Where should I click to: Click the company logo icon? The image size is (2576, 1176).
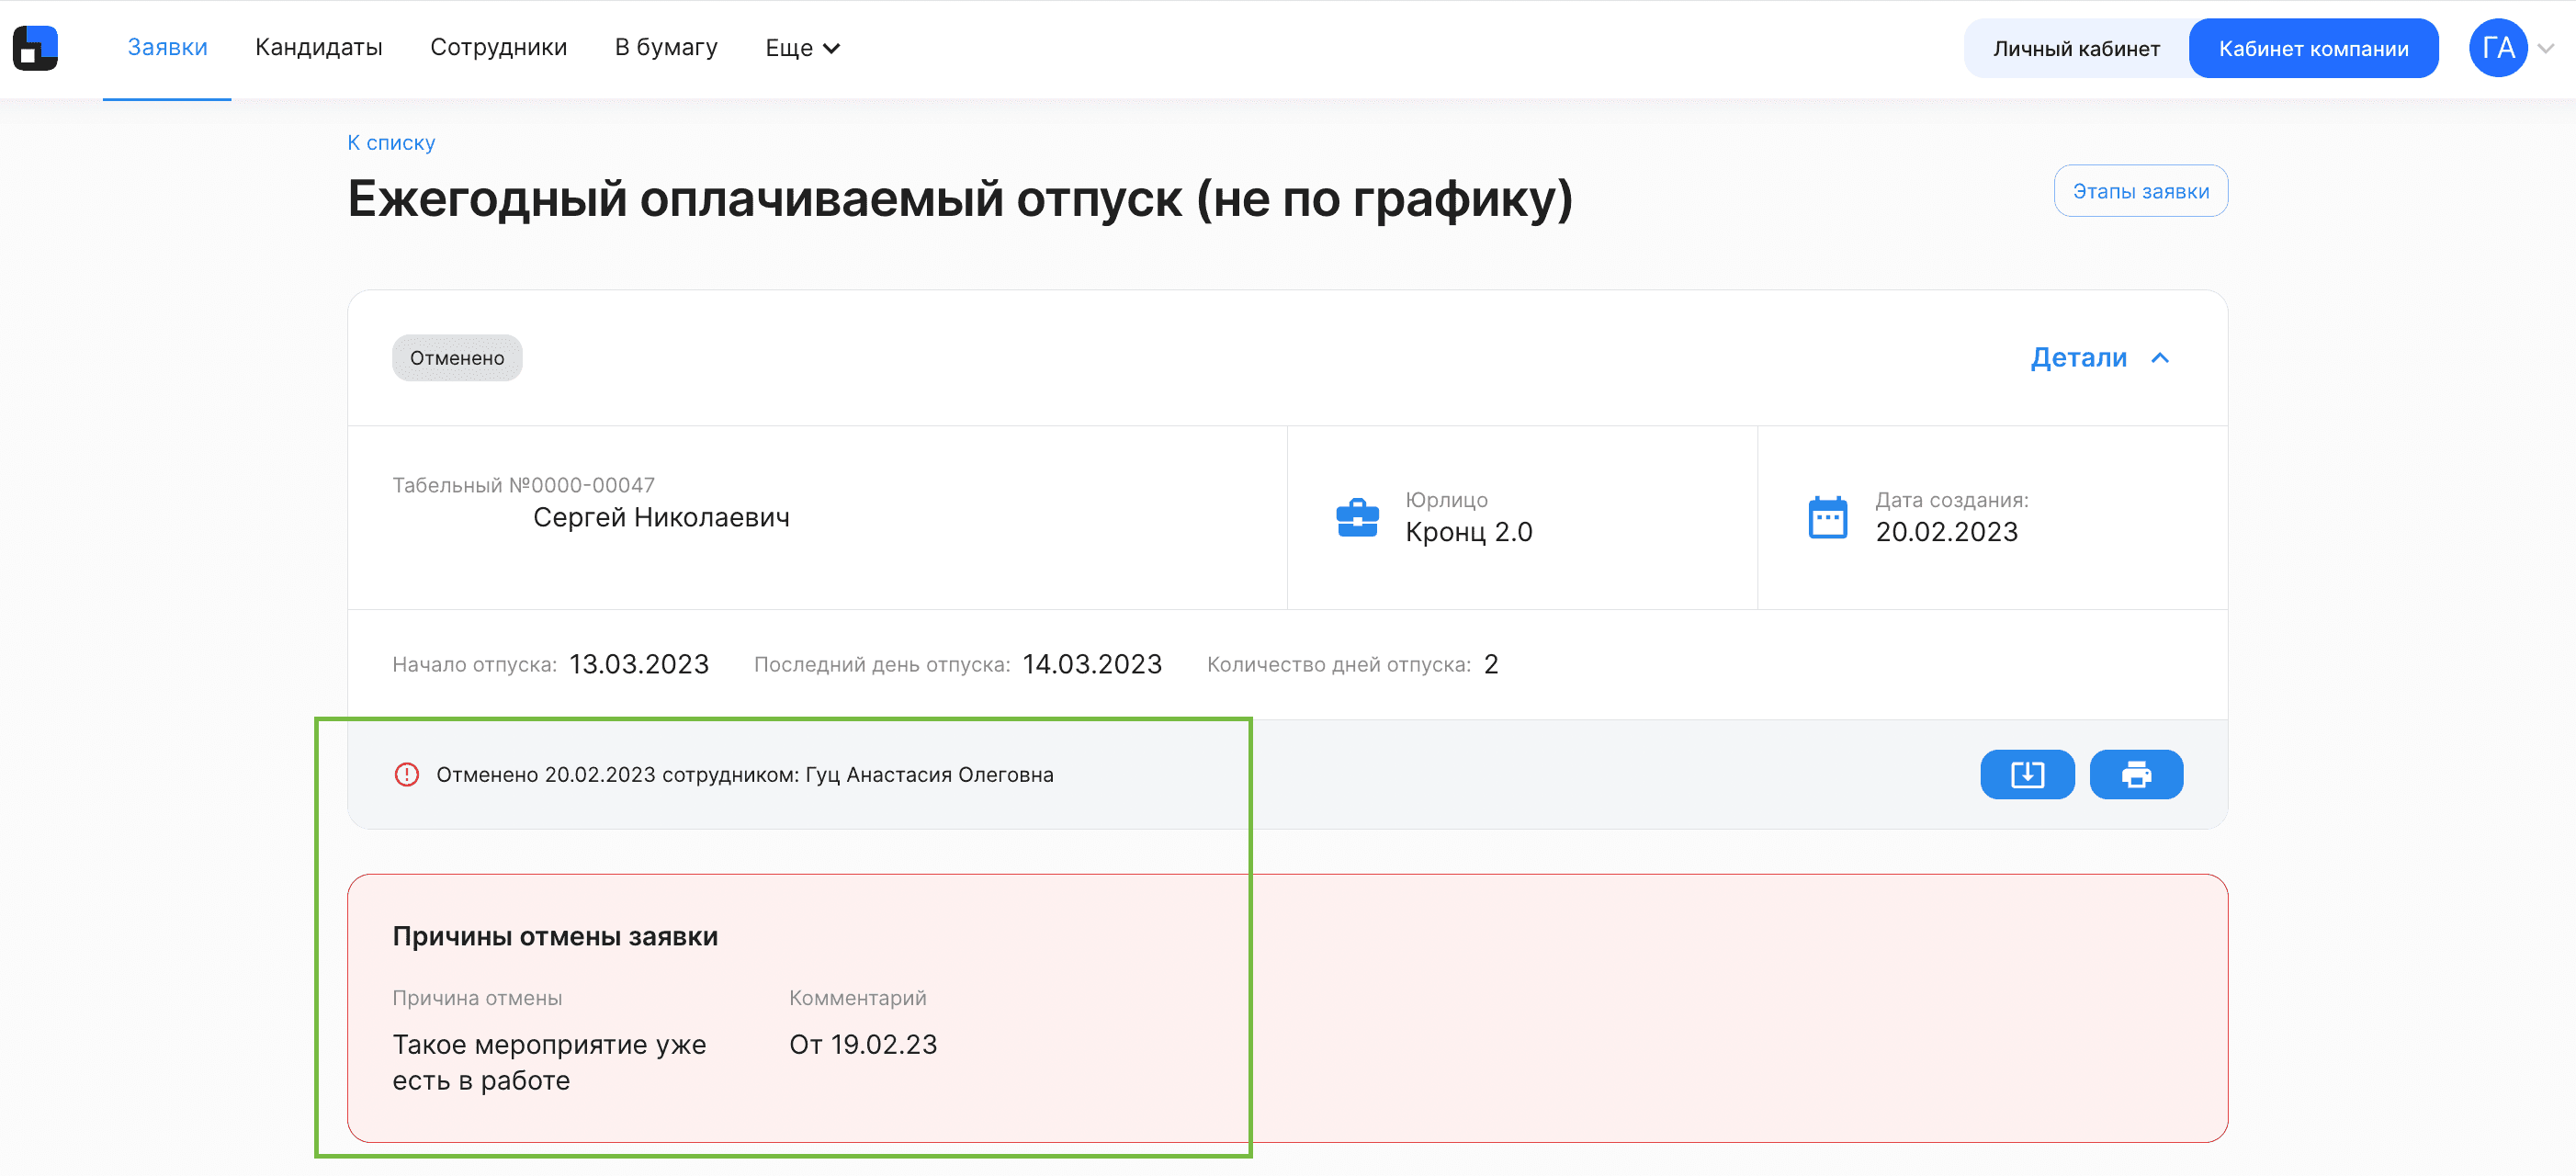(35, 48)
